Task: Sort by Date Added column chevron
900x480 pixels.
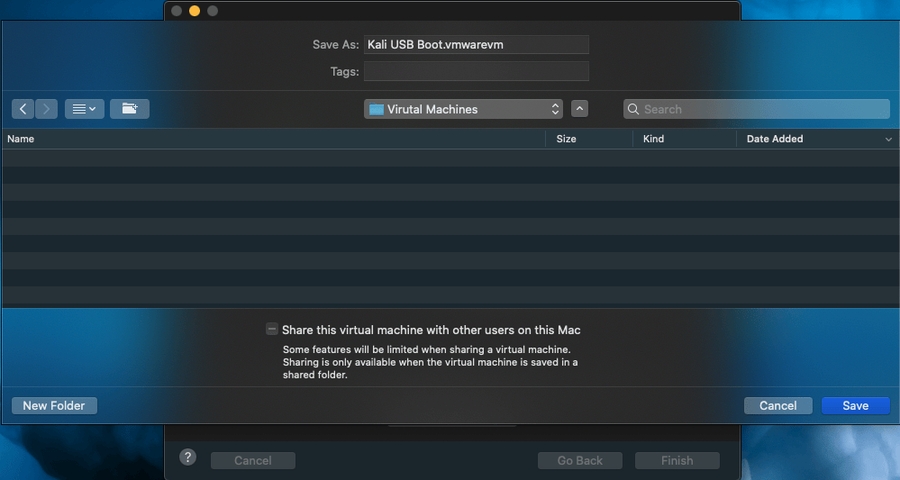Action: [888, 140]
